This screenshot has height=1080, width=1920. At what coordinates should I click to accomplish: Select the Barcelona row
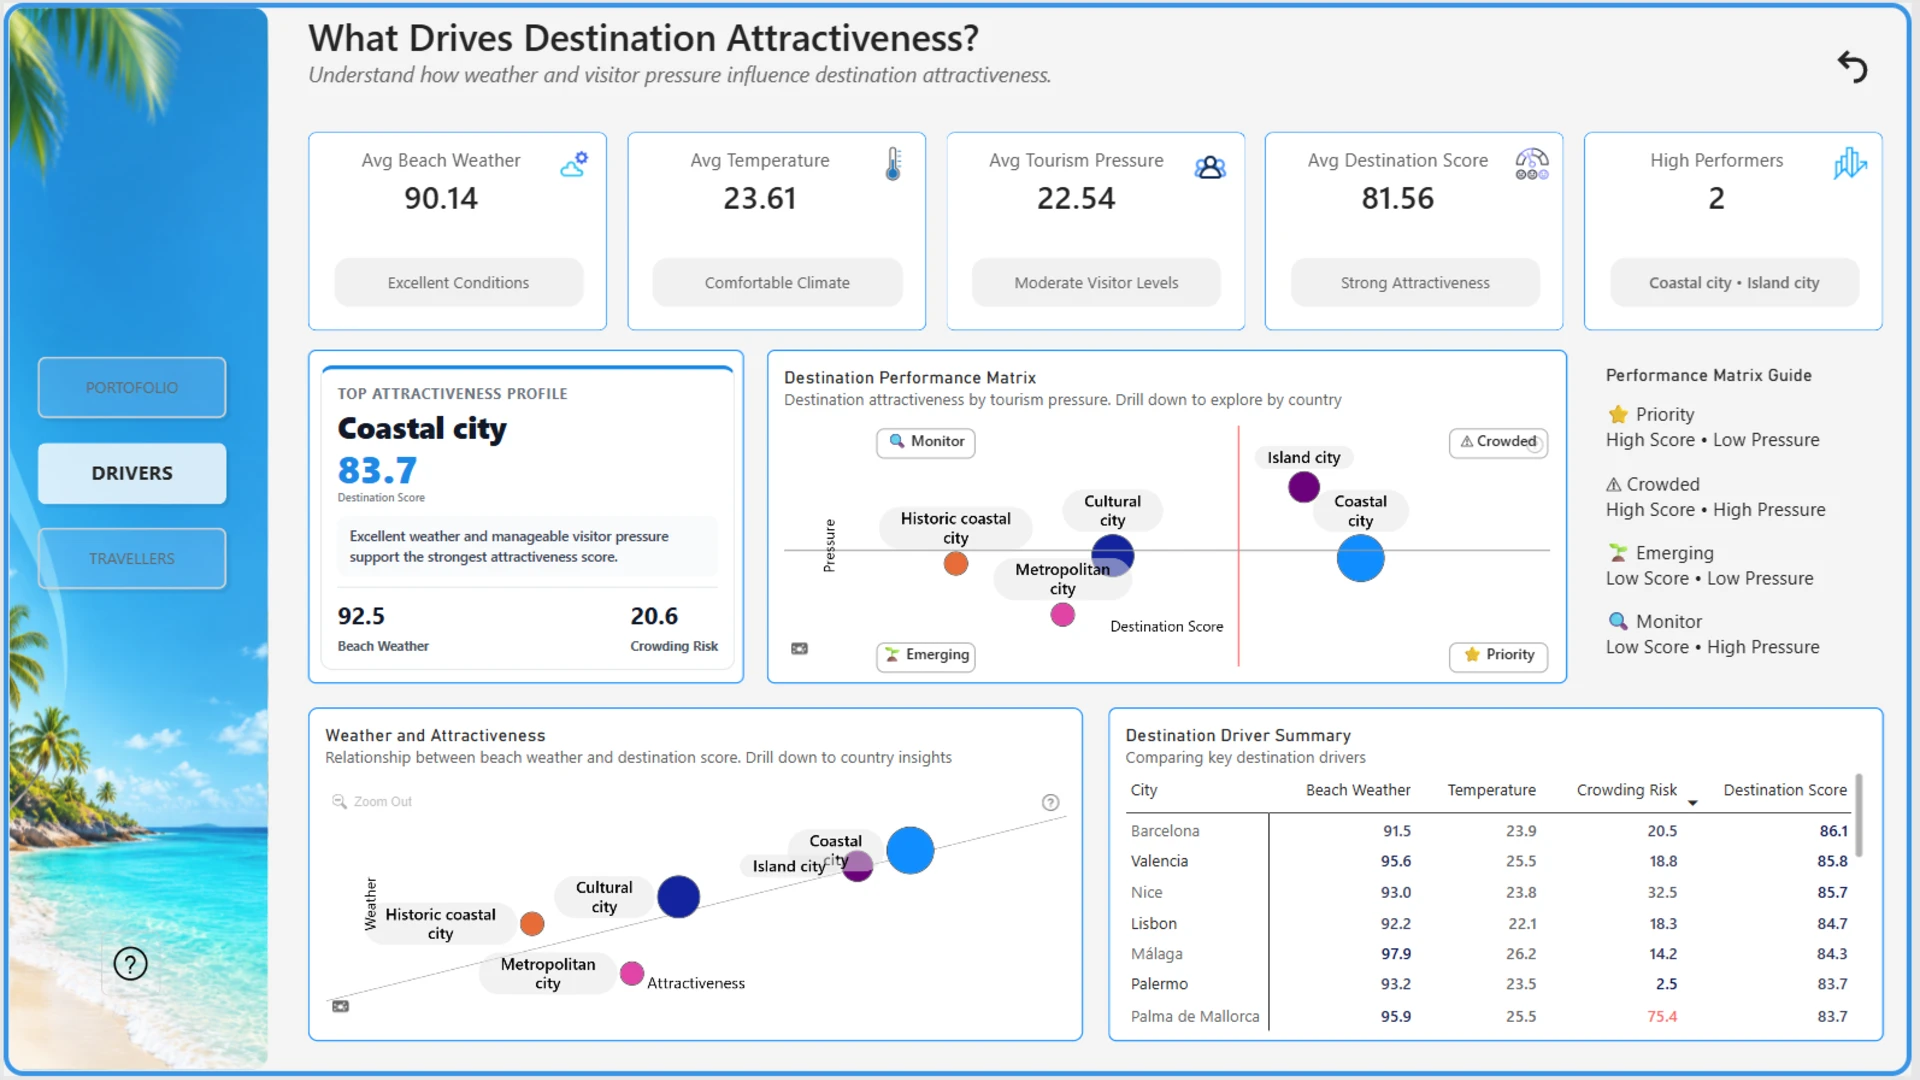coord(1488,831)
